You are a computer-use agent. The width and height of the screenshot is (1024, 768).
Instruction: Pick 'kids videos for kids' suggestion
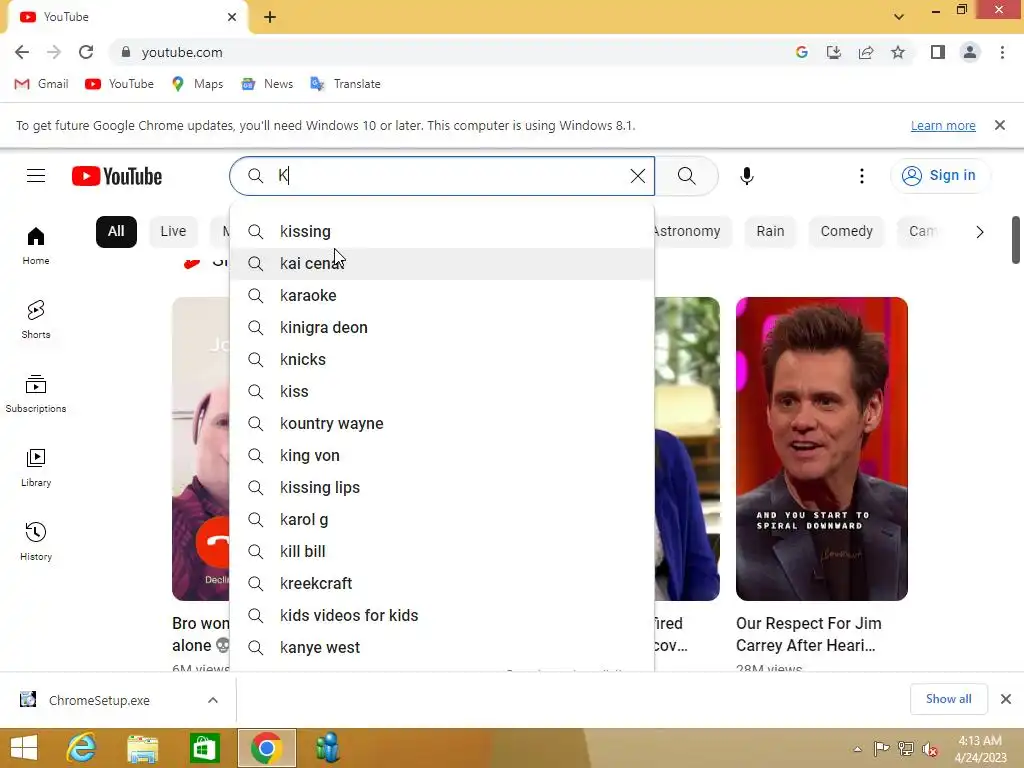pos(442,615)
